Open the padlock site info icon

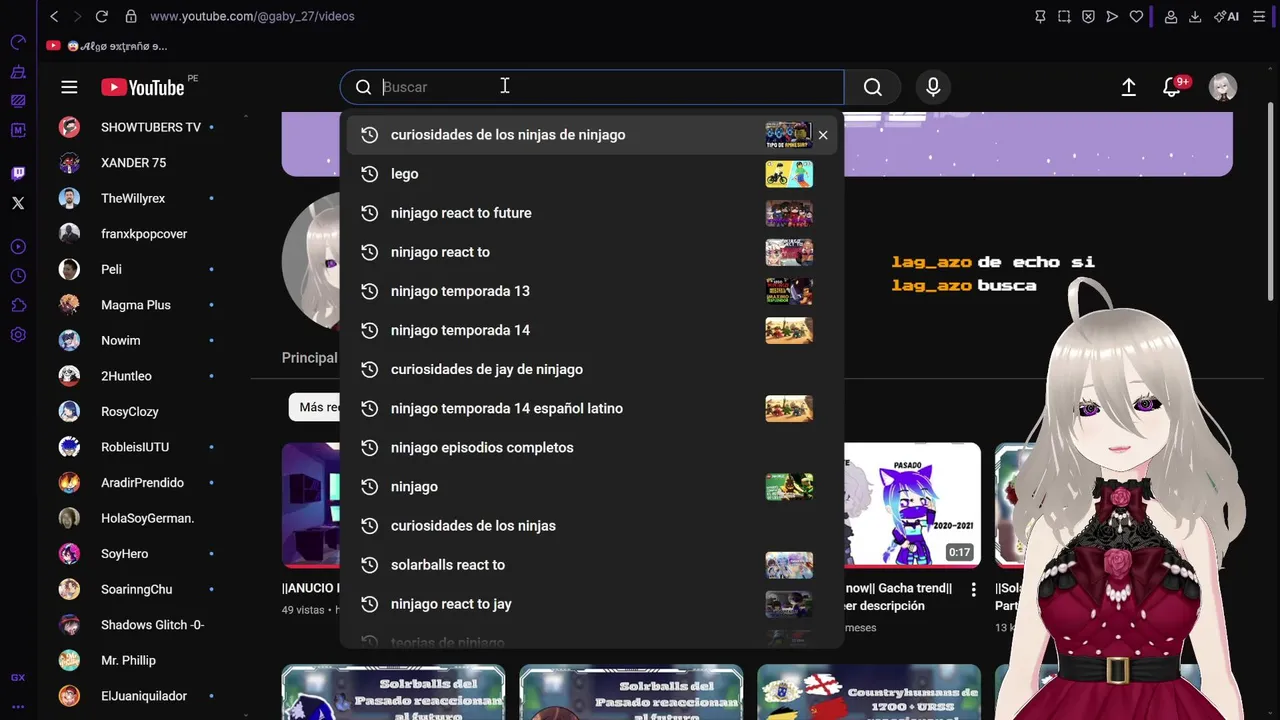coord(131,16)
